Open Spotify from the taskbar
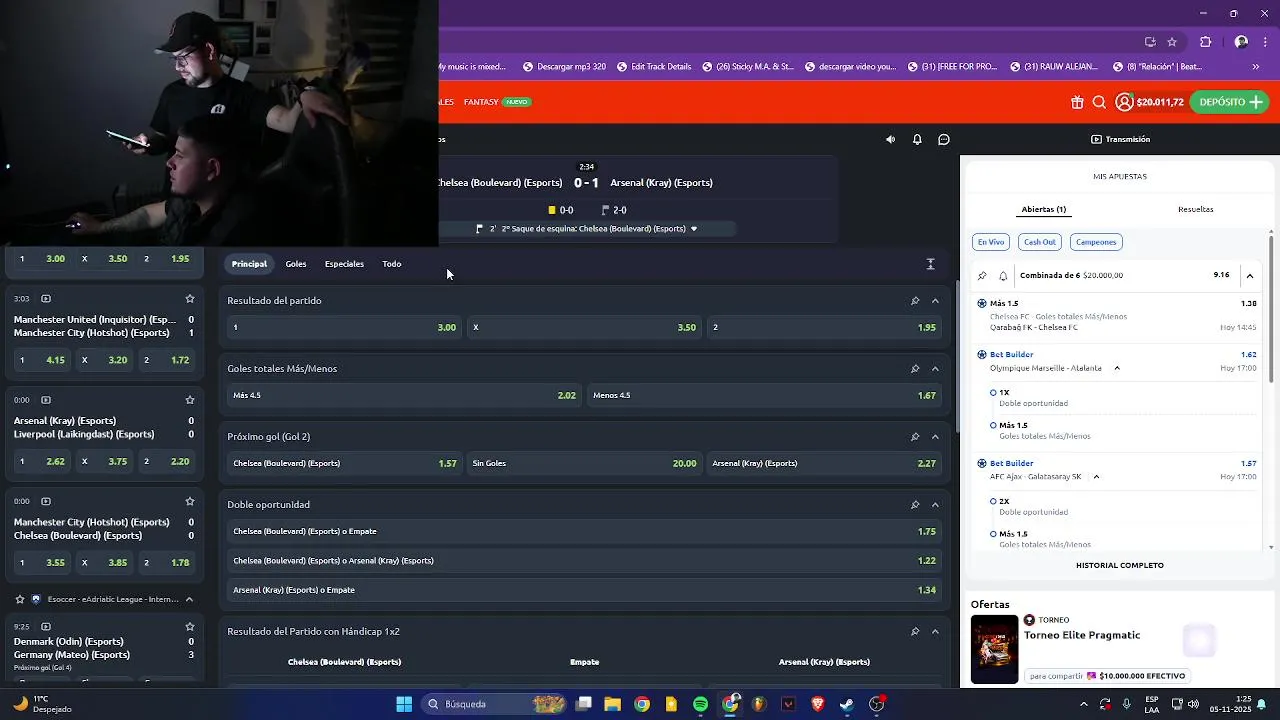The width and height of the screenshot is (1280, 720). coord(701,704)
